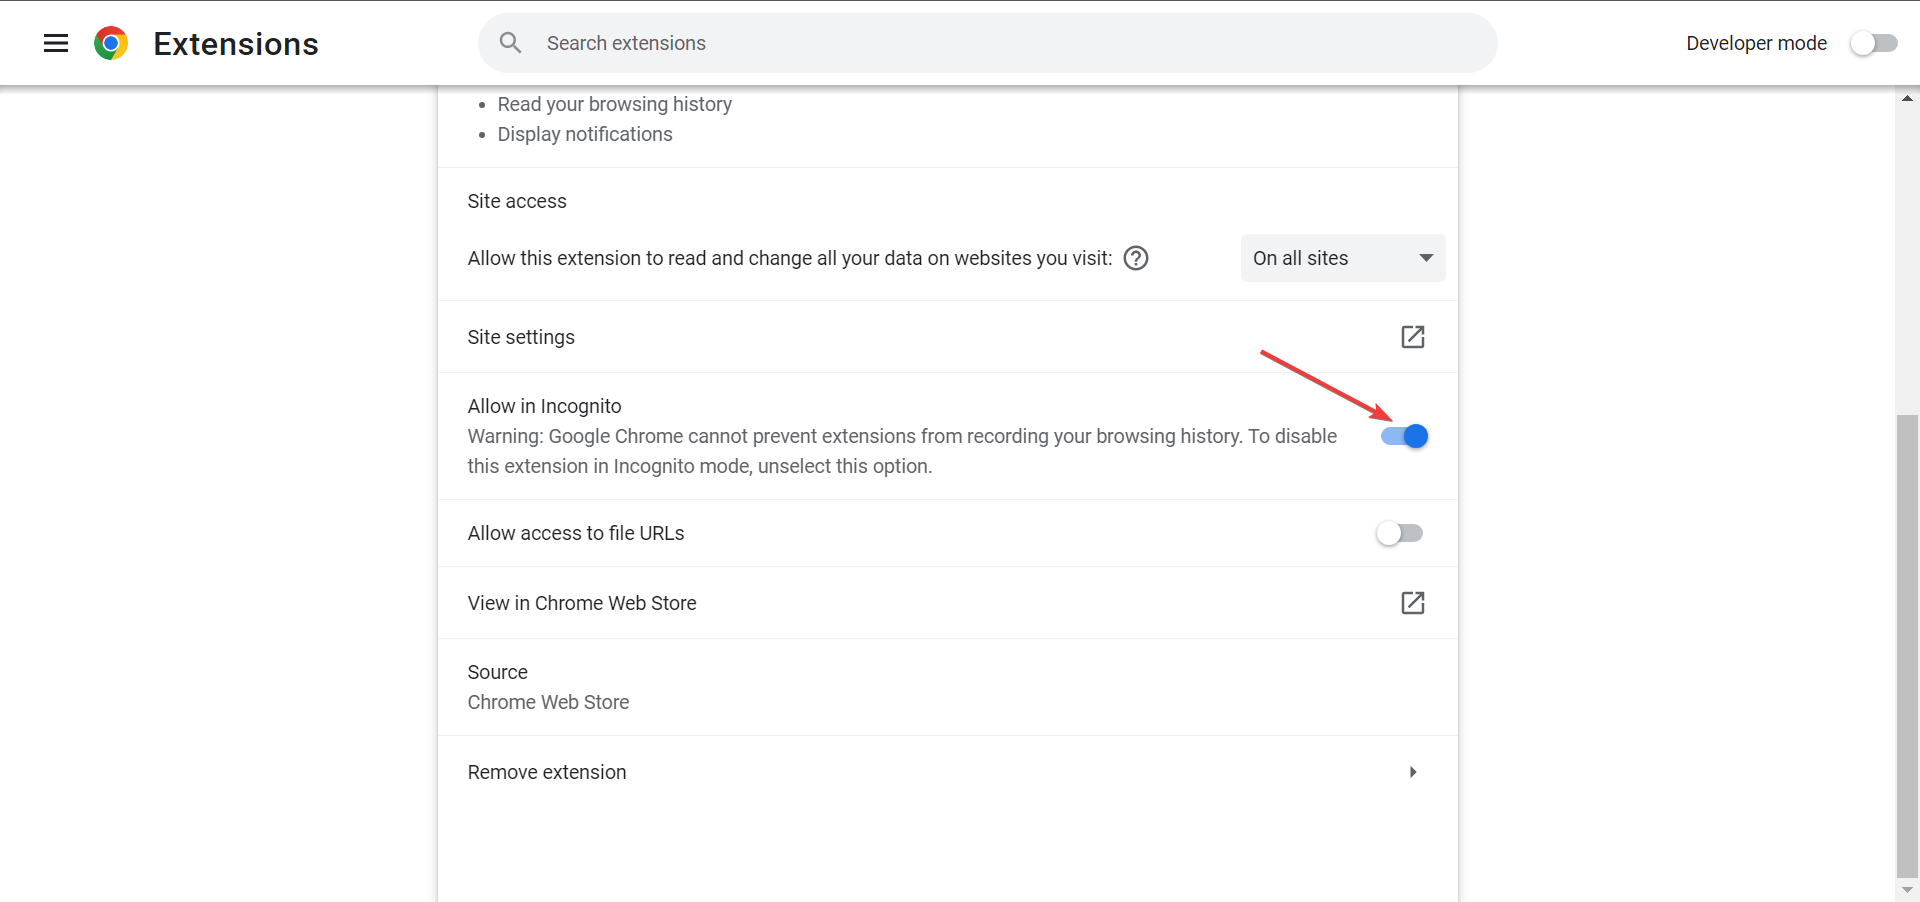Image resolution: width=1920 pixels, height=902 pixels.
Task: Click the vertical scrollbar thumb
Action: (1907, 645)
